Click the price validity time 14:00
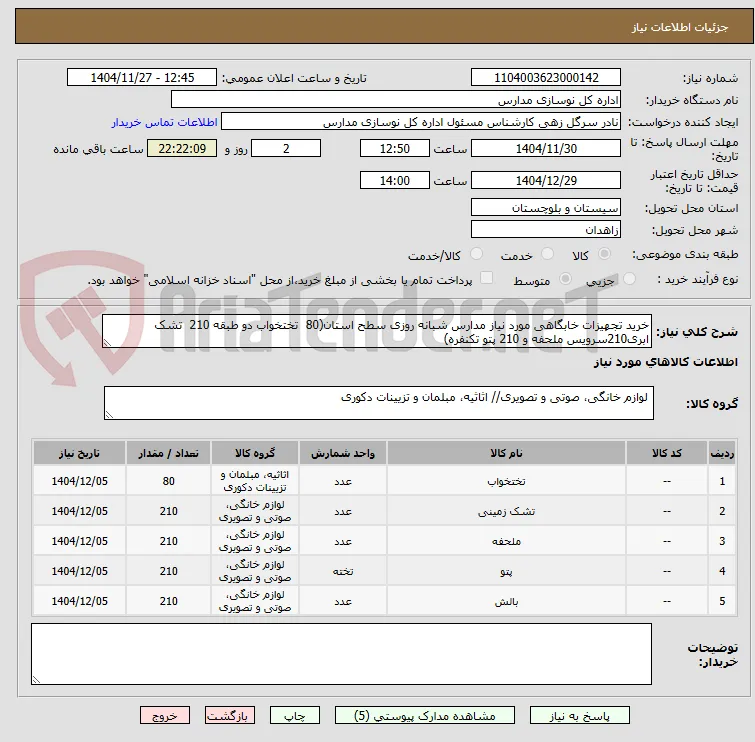755x742 pixels. pyautogui.click(x=395, y=181)
